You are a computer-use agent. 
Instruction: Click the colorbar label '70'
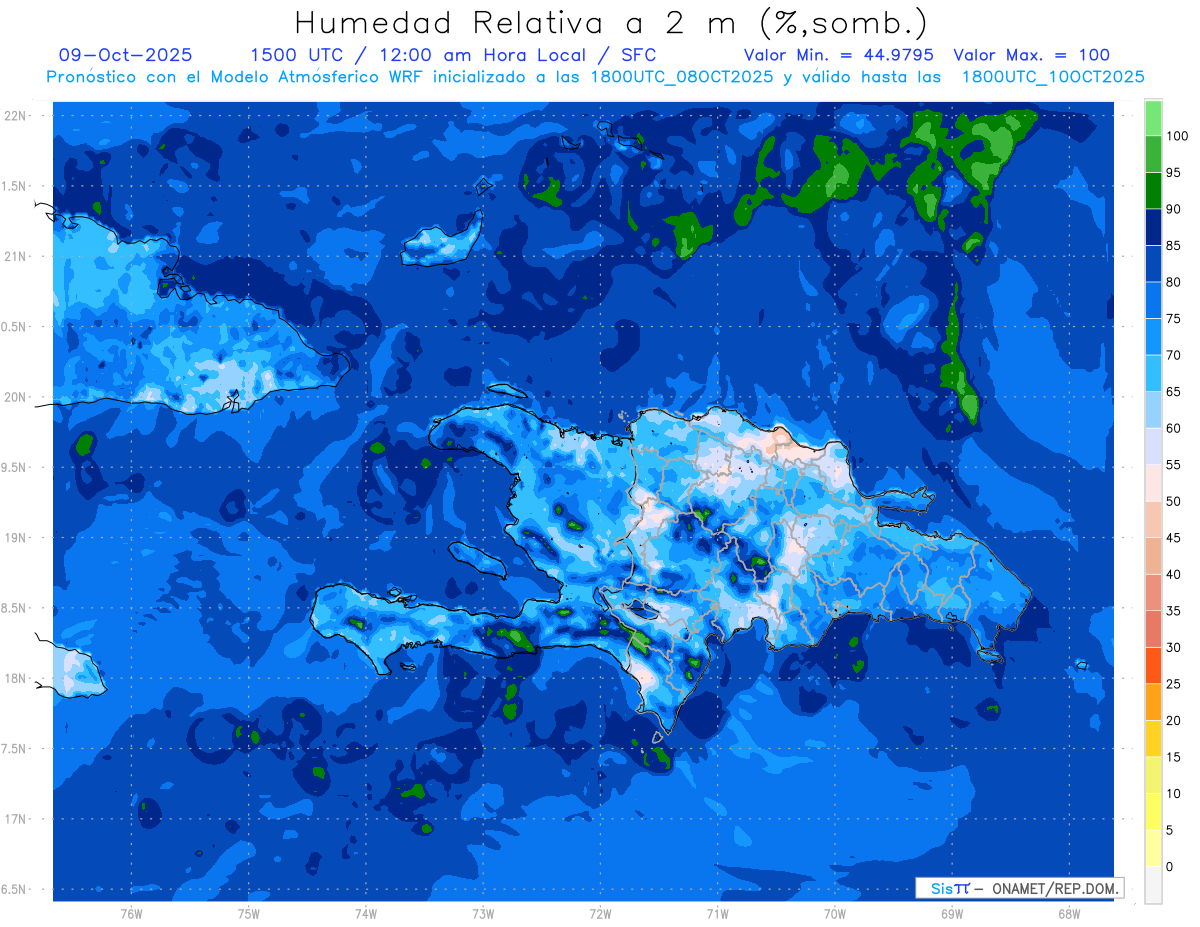[x=1173, y=355]
